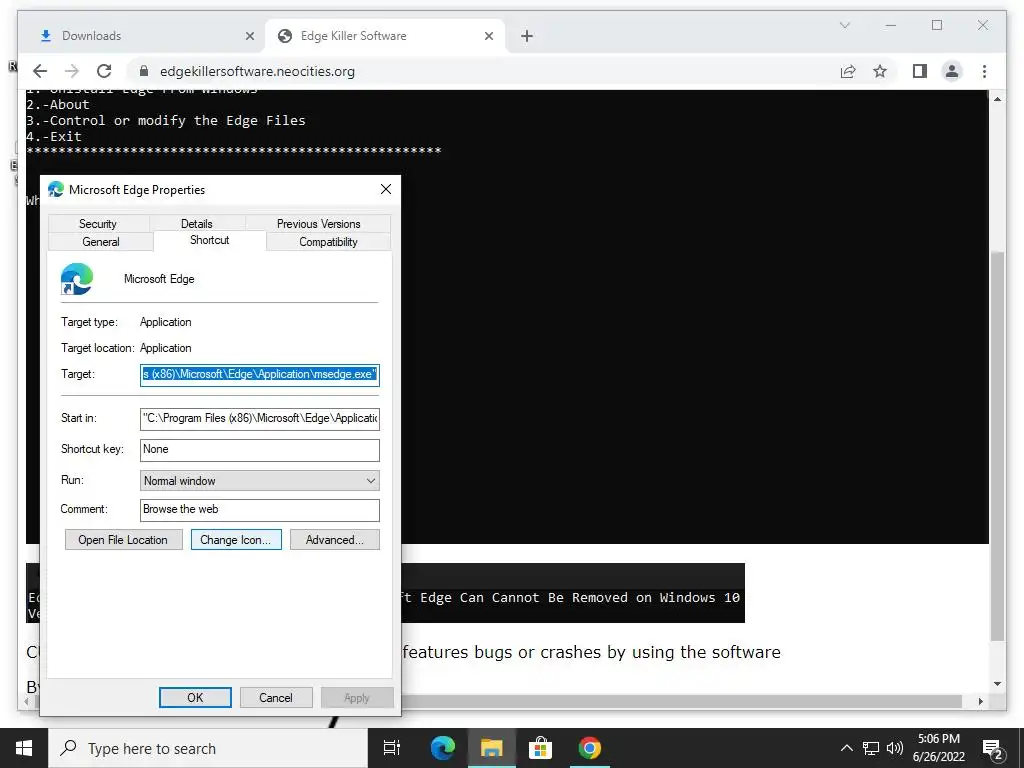Screen dimensions: 1024x768
Task: Open a new Chrome tab
Action: [527, 36]
